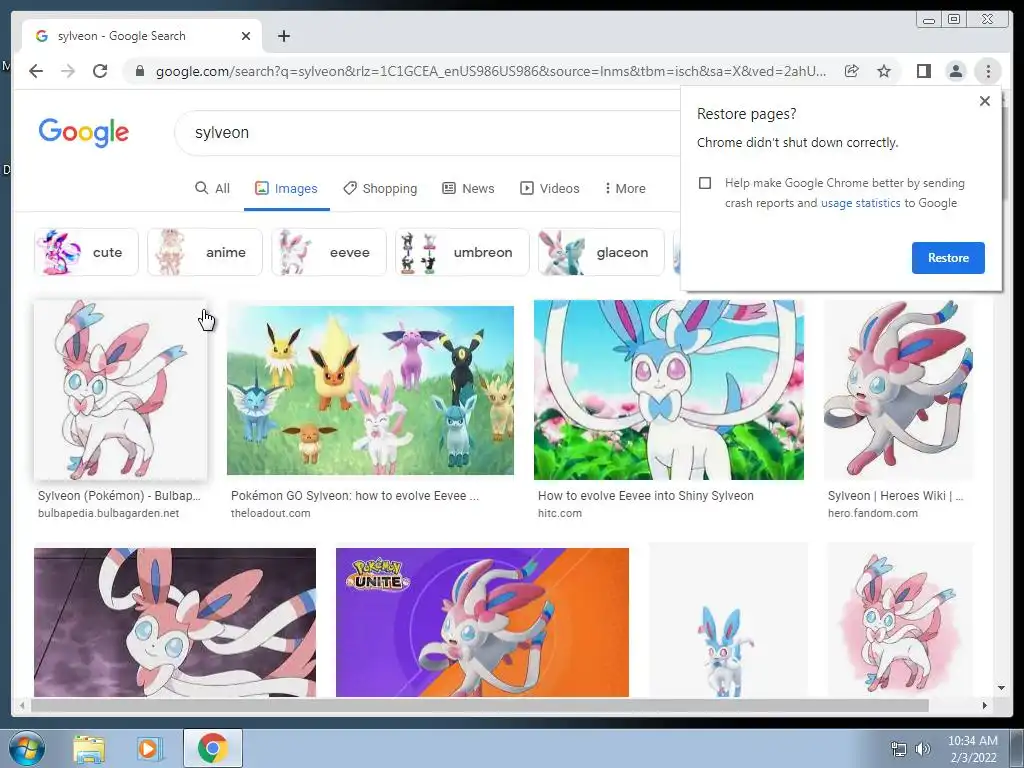
Task: Switch to the All results tab
Action: [212, 188]
